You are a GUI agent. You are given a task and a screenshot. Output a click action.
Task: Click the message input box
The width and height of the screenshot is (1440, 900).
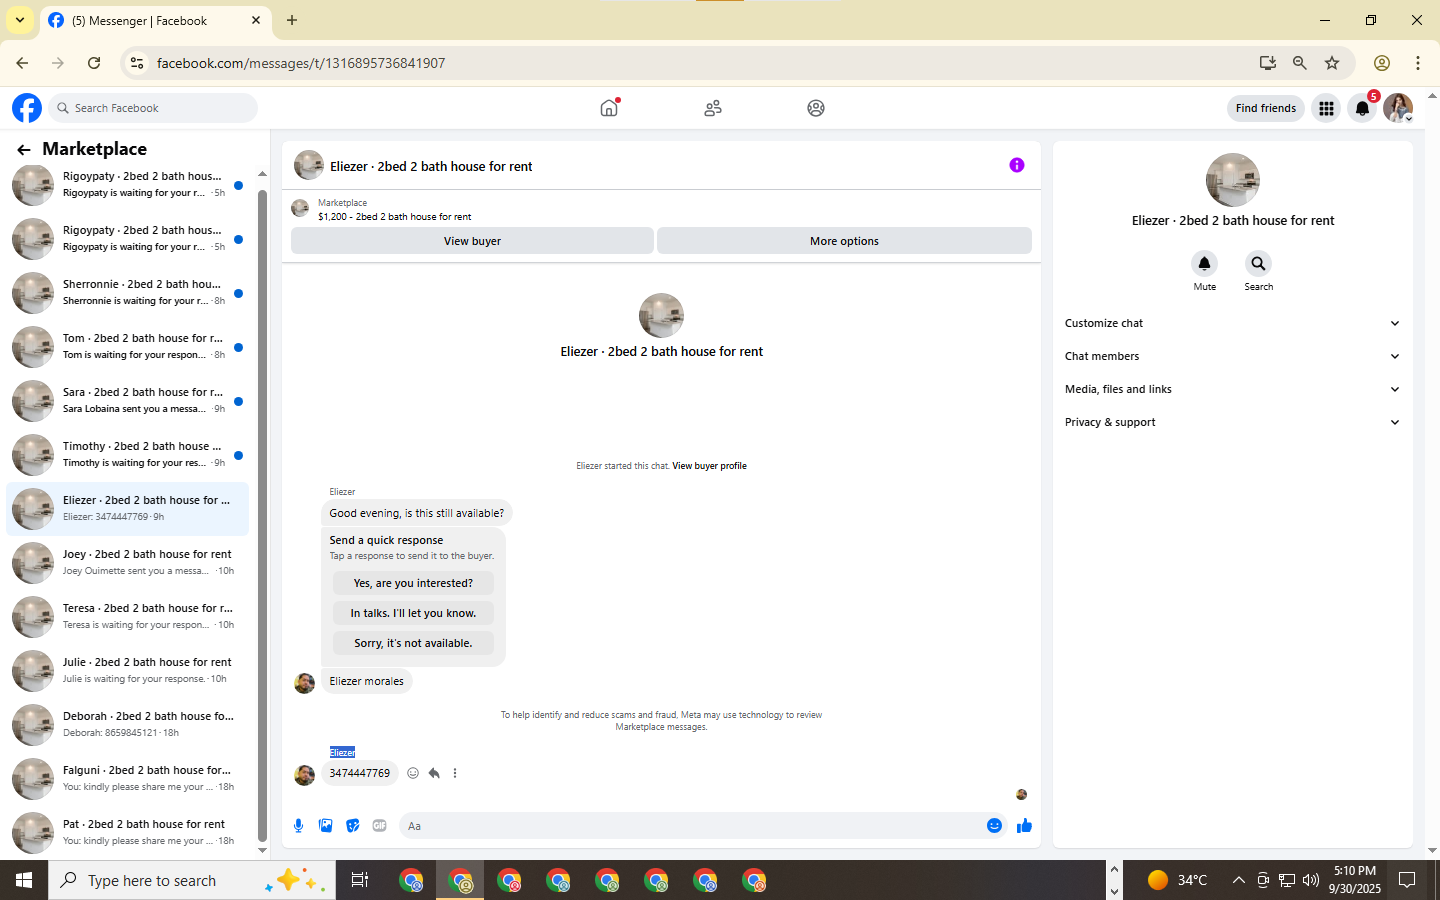(x=690, y=826)
